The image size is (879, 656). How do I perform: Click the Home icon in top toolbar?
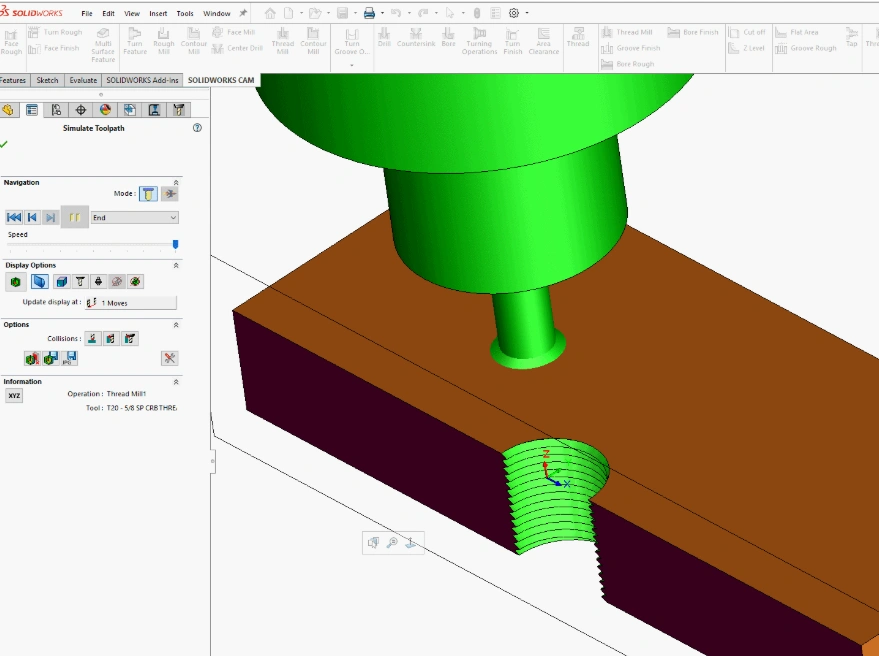[270, 13]
